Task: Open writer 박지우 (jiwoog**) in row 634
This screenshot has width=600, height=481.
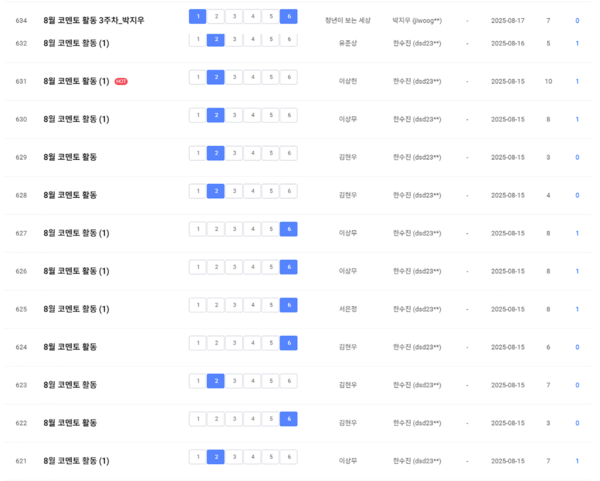Action: coord(417,20)
